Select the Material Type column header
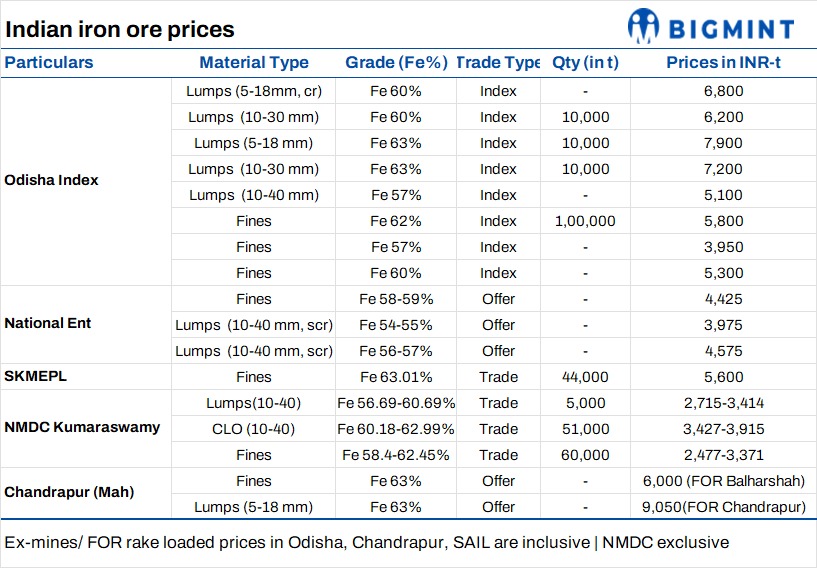The image size is (817, 568). 254,62
